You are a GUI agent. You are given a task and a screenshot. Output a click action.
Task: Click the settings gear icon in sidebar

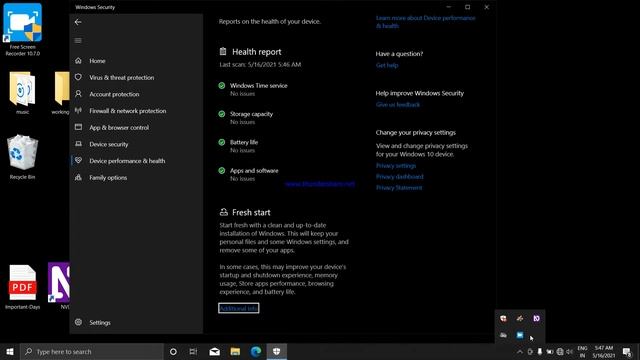(78, 322)
